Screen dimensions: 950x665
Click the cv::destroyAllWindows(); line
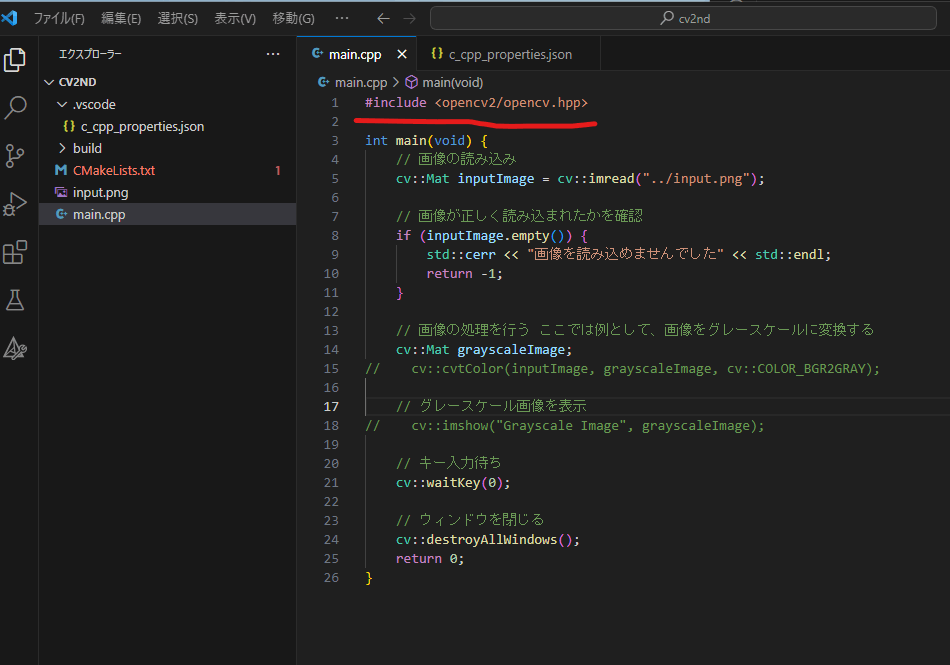click(488, 540)
